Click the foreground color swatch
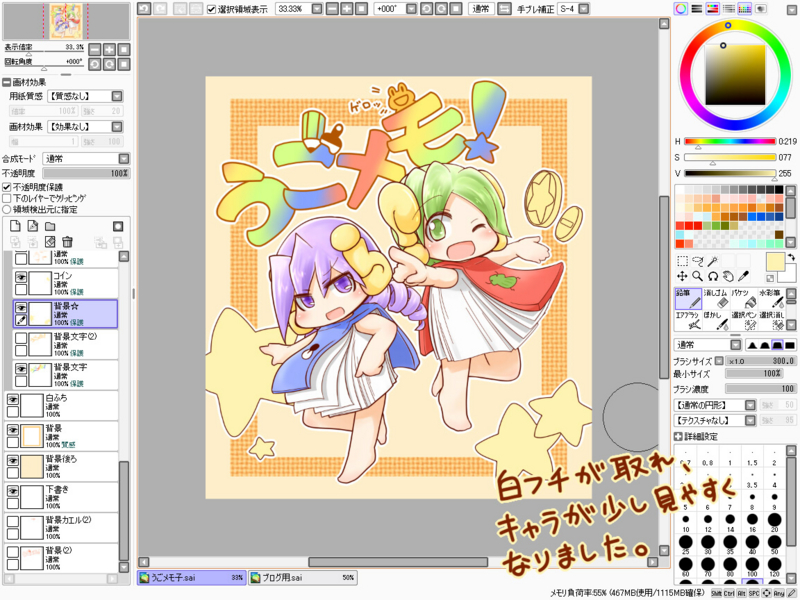Viewport: 800px width, 600px height. 776,263
